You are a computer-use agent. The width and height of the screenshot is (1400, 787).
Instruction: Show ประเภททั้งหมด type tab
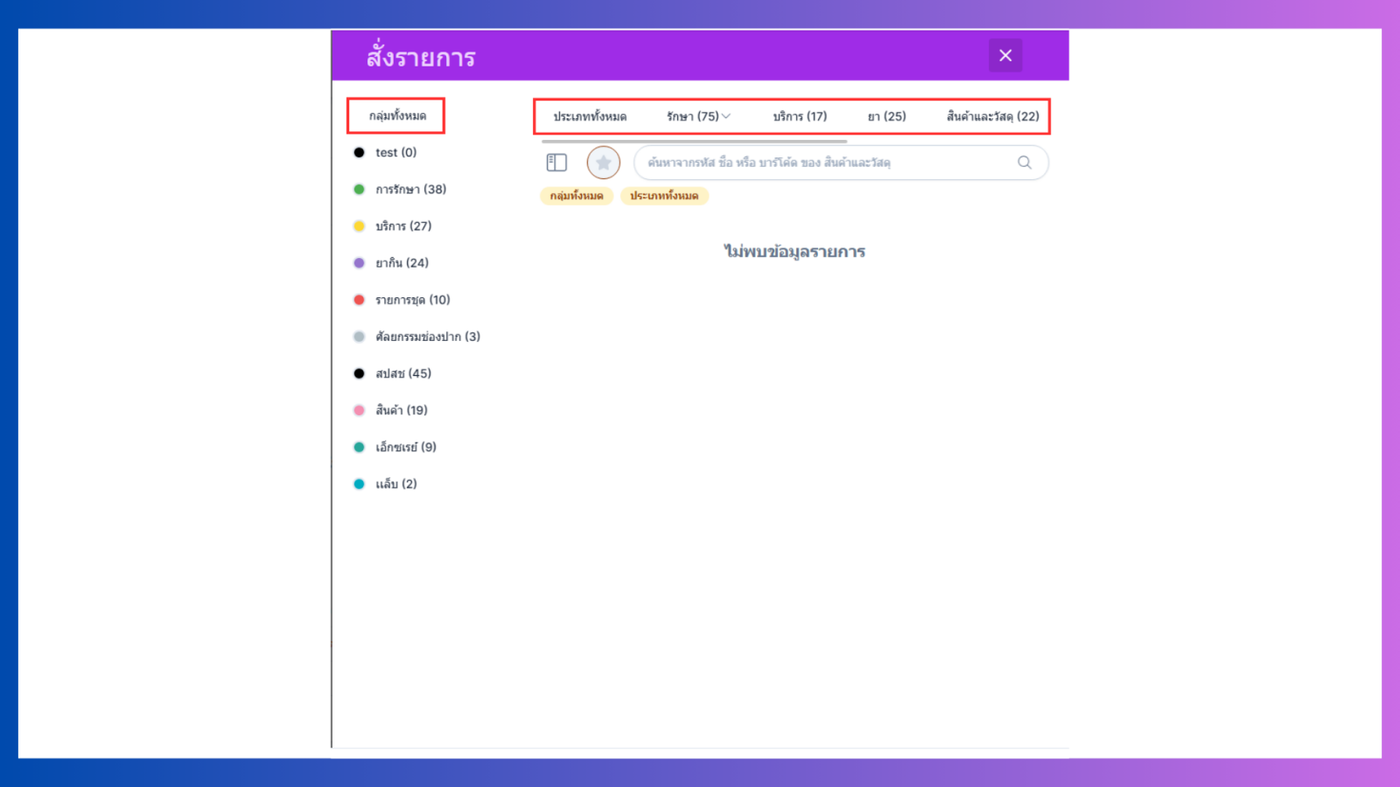click(590, 117)
